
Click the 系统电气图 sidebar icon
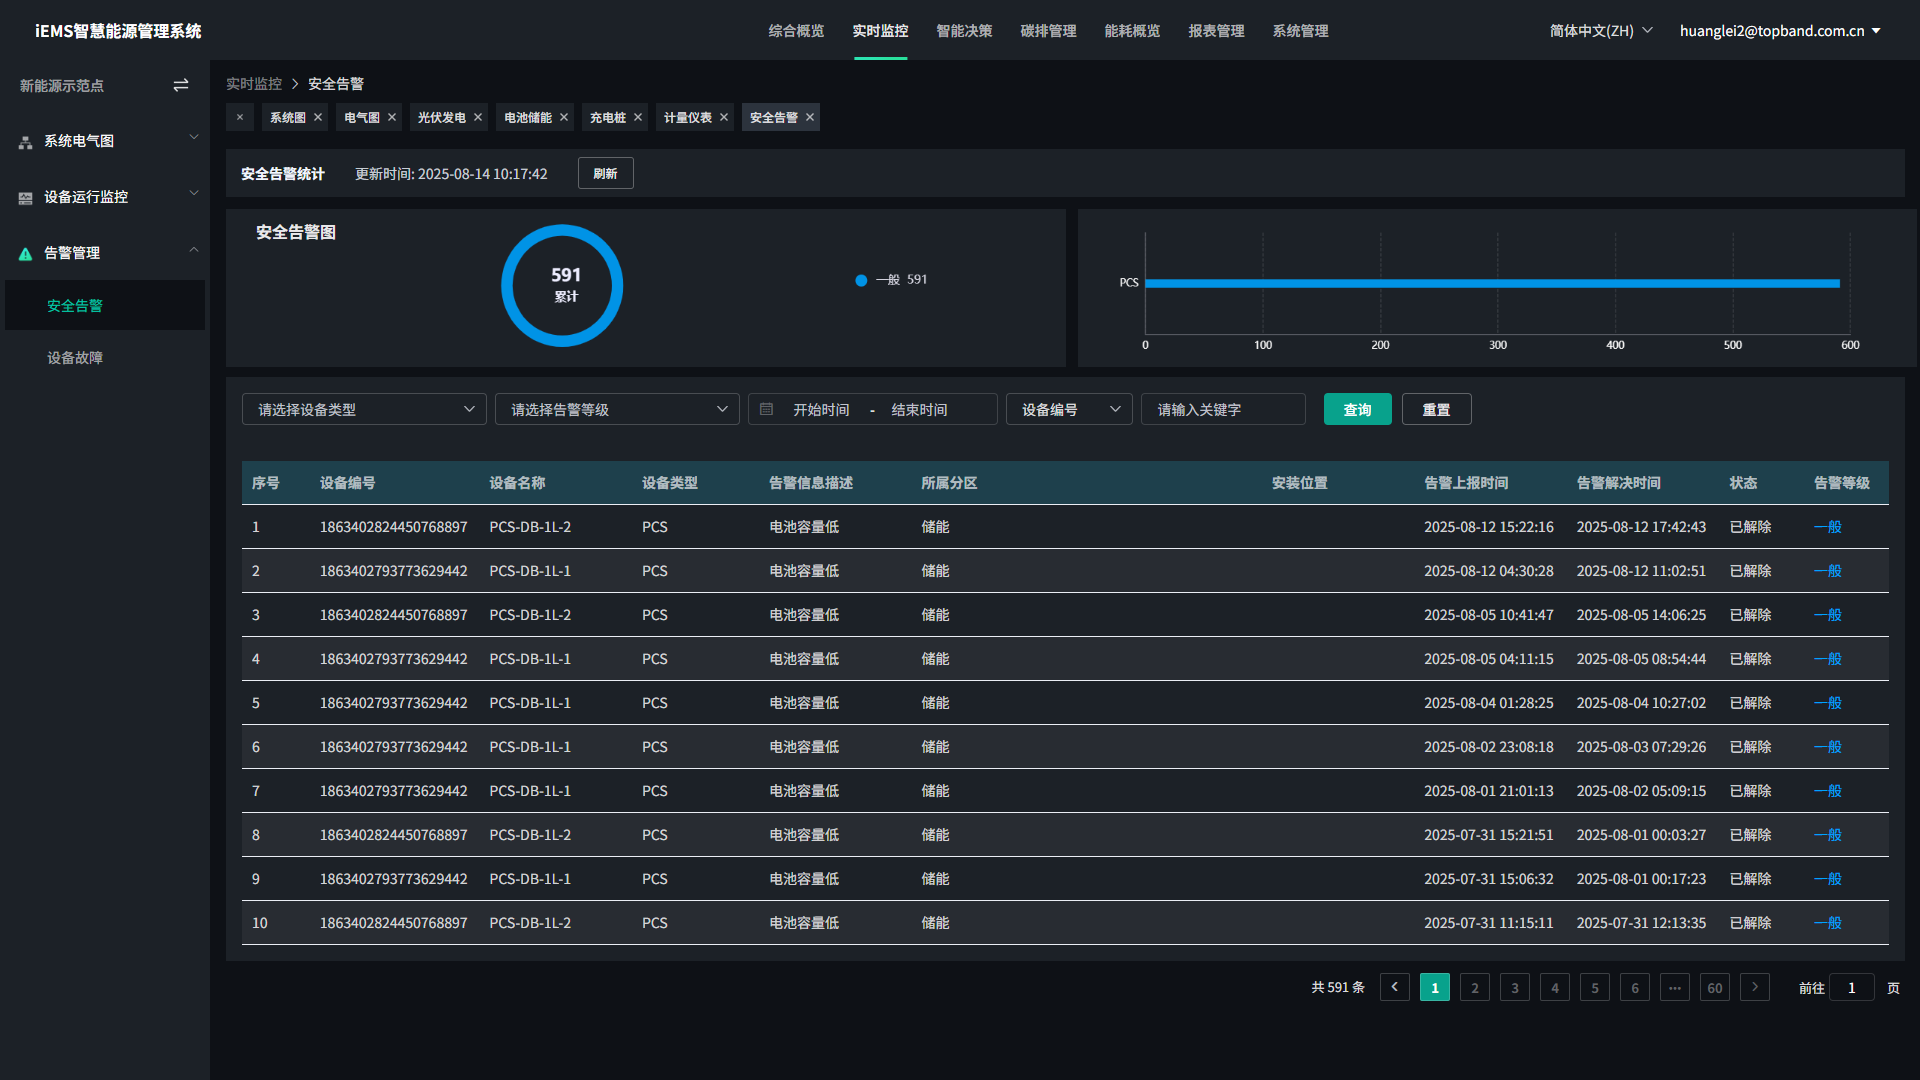pyautogui.click(x=26, y=142)
